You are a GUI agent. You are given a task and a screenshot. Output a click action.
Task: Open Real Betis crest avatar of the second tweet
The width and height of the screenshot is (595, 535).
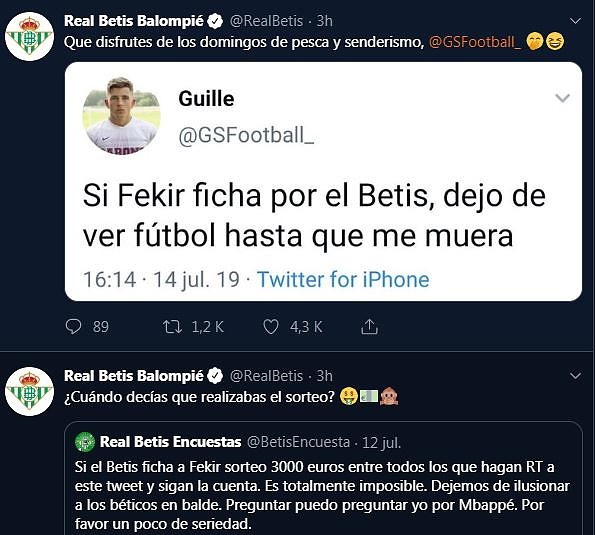(30, 392)
